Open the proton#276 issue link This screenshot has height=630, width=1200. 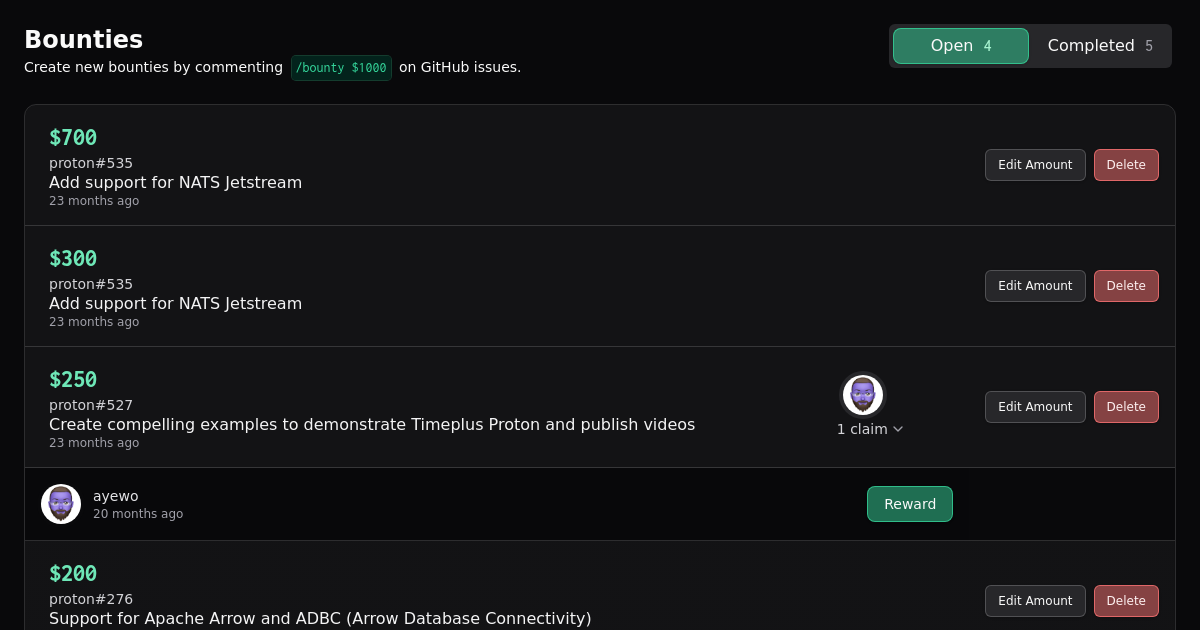91,599
